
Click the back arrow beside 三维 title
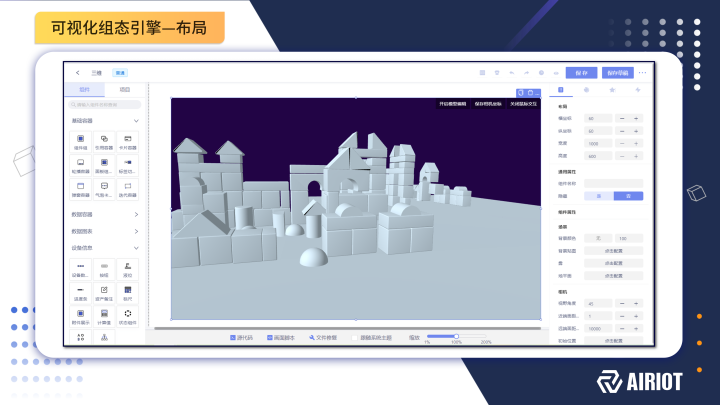tap(78, 73)
